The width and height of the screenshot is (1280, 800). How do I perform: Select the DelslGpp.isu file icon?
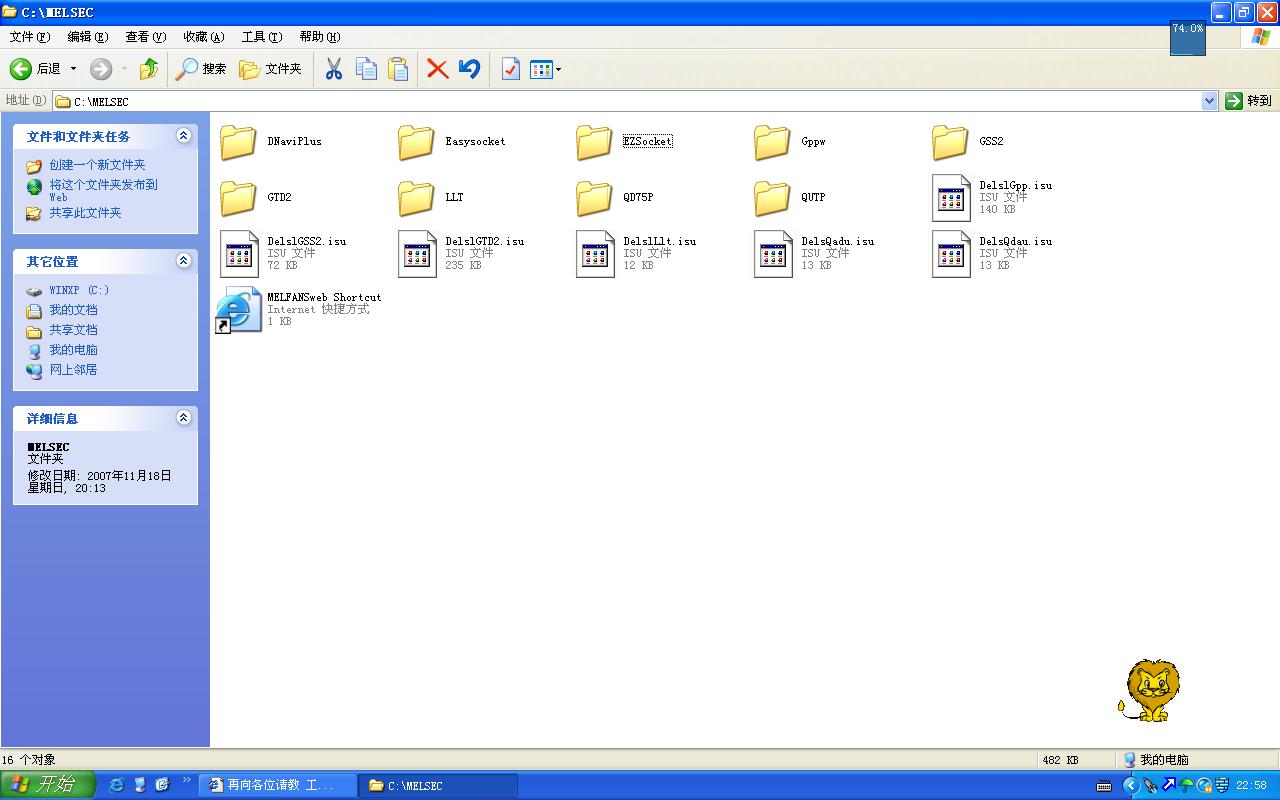click(951, 198)
